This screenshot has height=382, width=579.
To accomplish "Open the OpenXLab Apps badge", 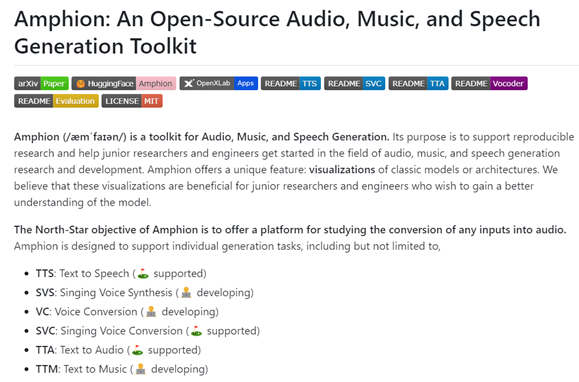I will click(x=219, y=83).
